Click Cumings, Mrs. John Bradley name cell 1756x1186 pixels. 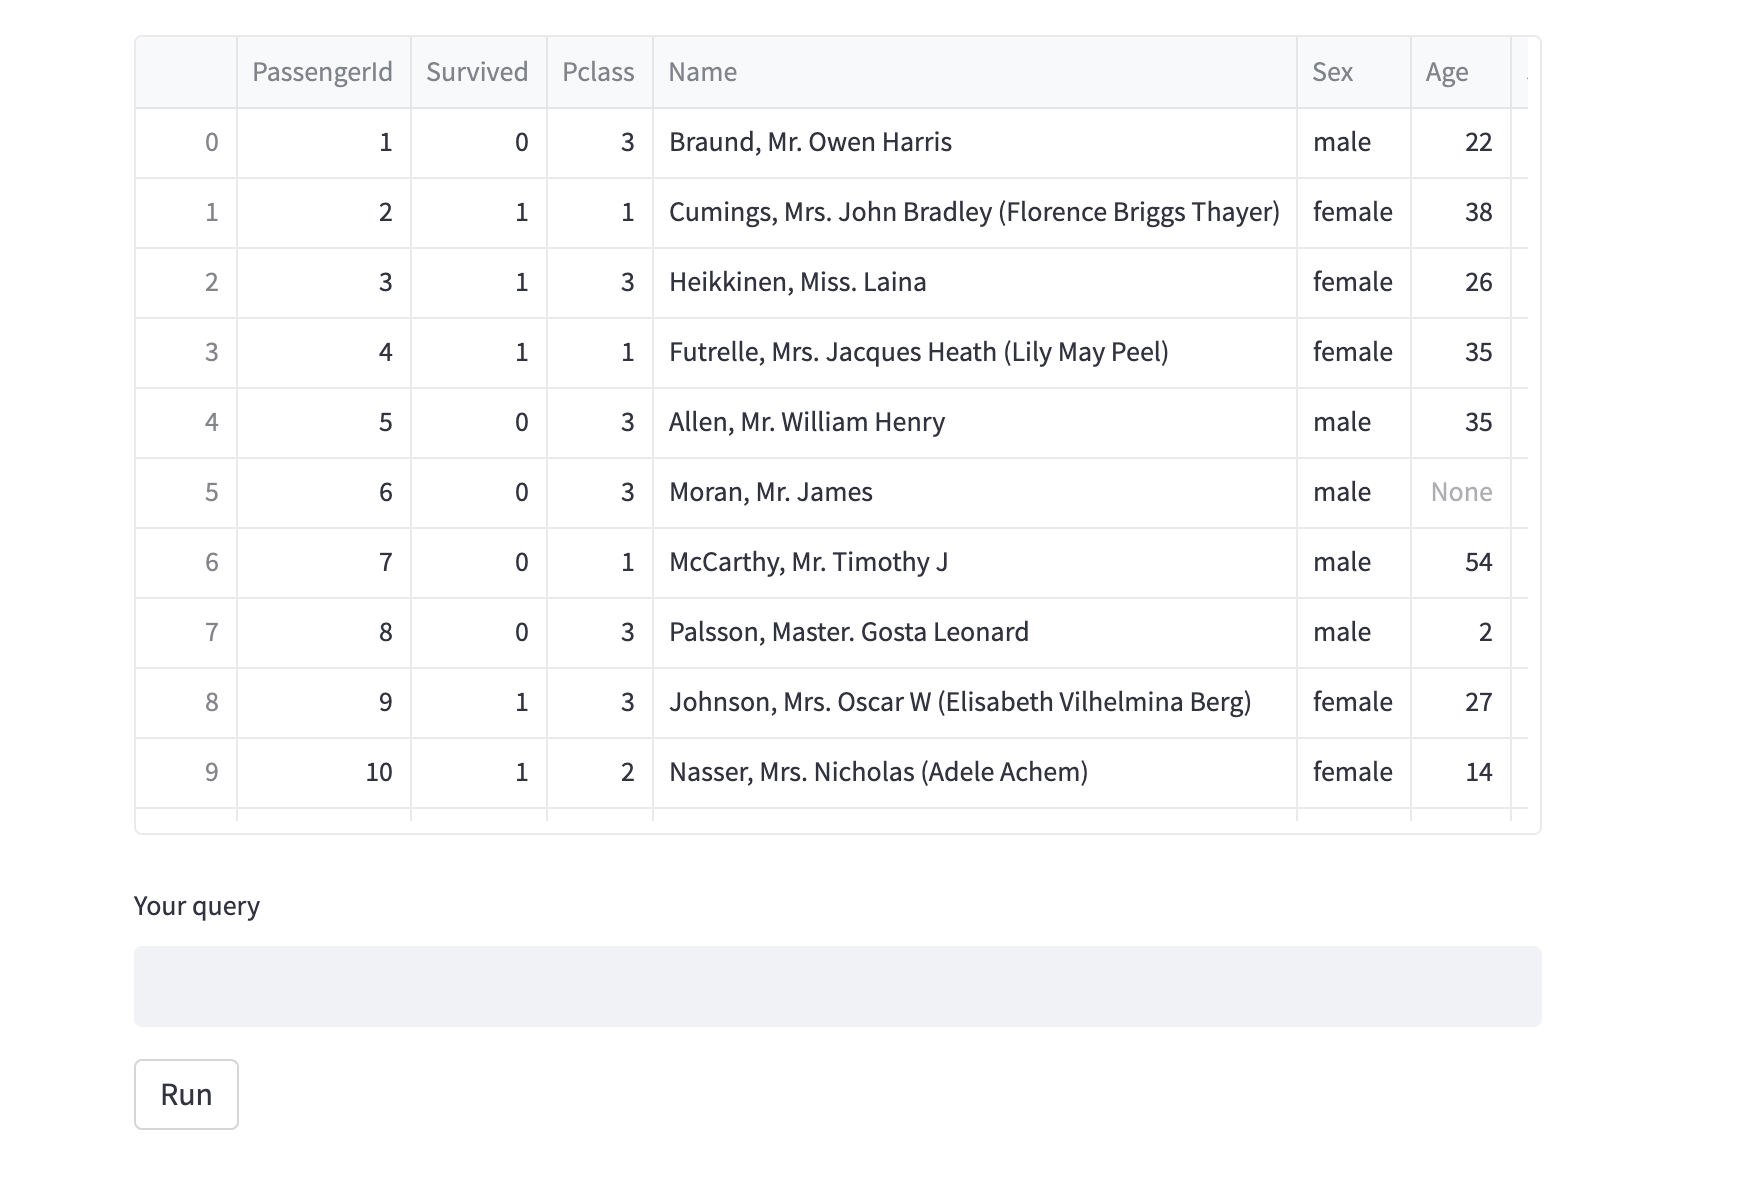pos(973,212)
